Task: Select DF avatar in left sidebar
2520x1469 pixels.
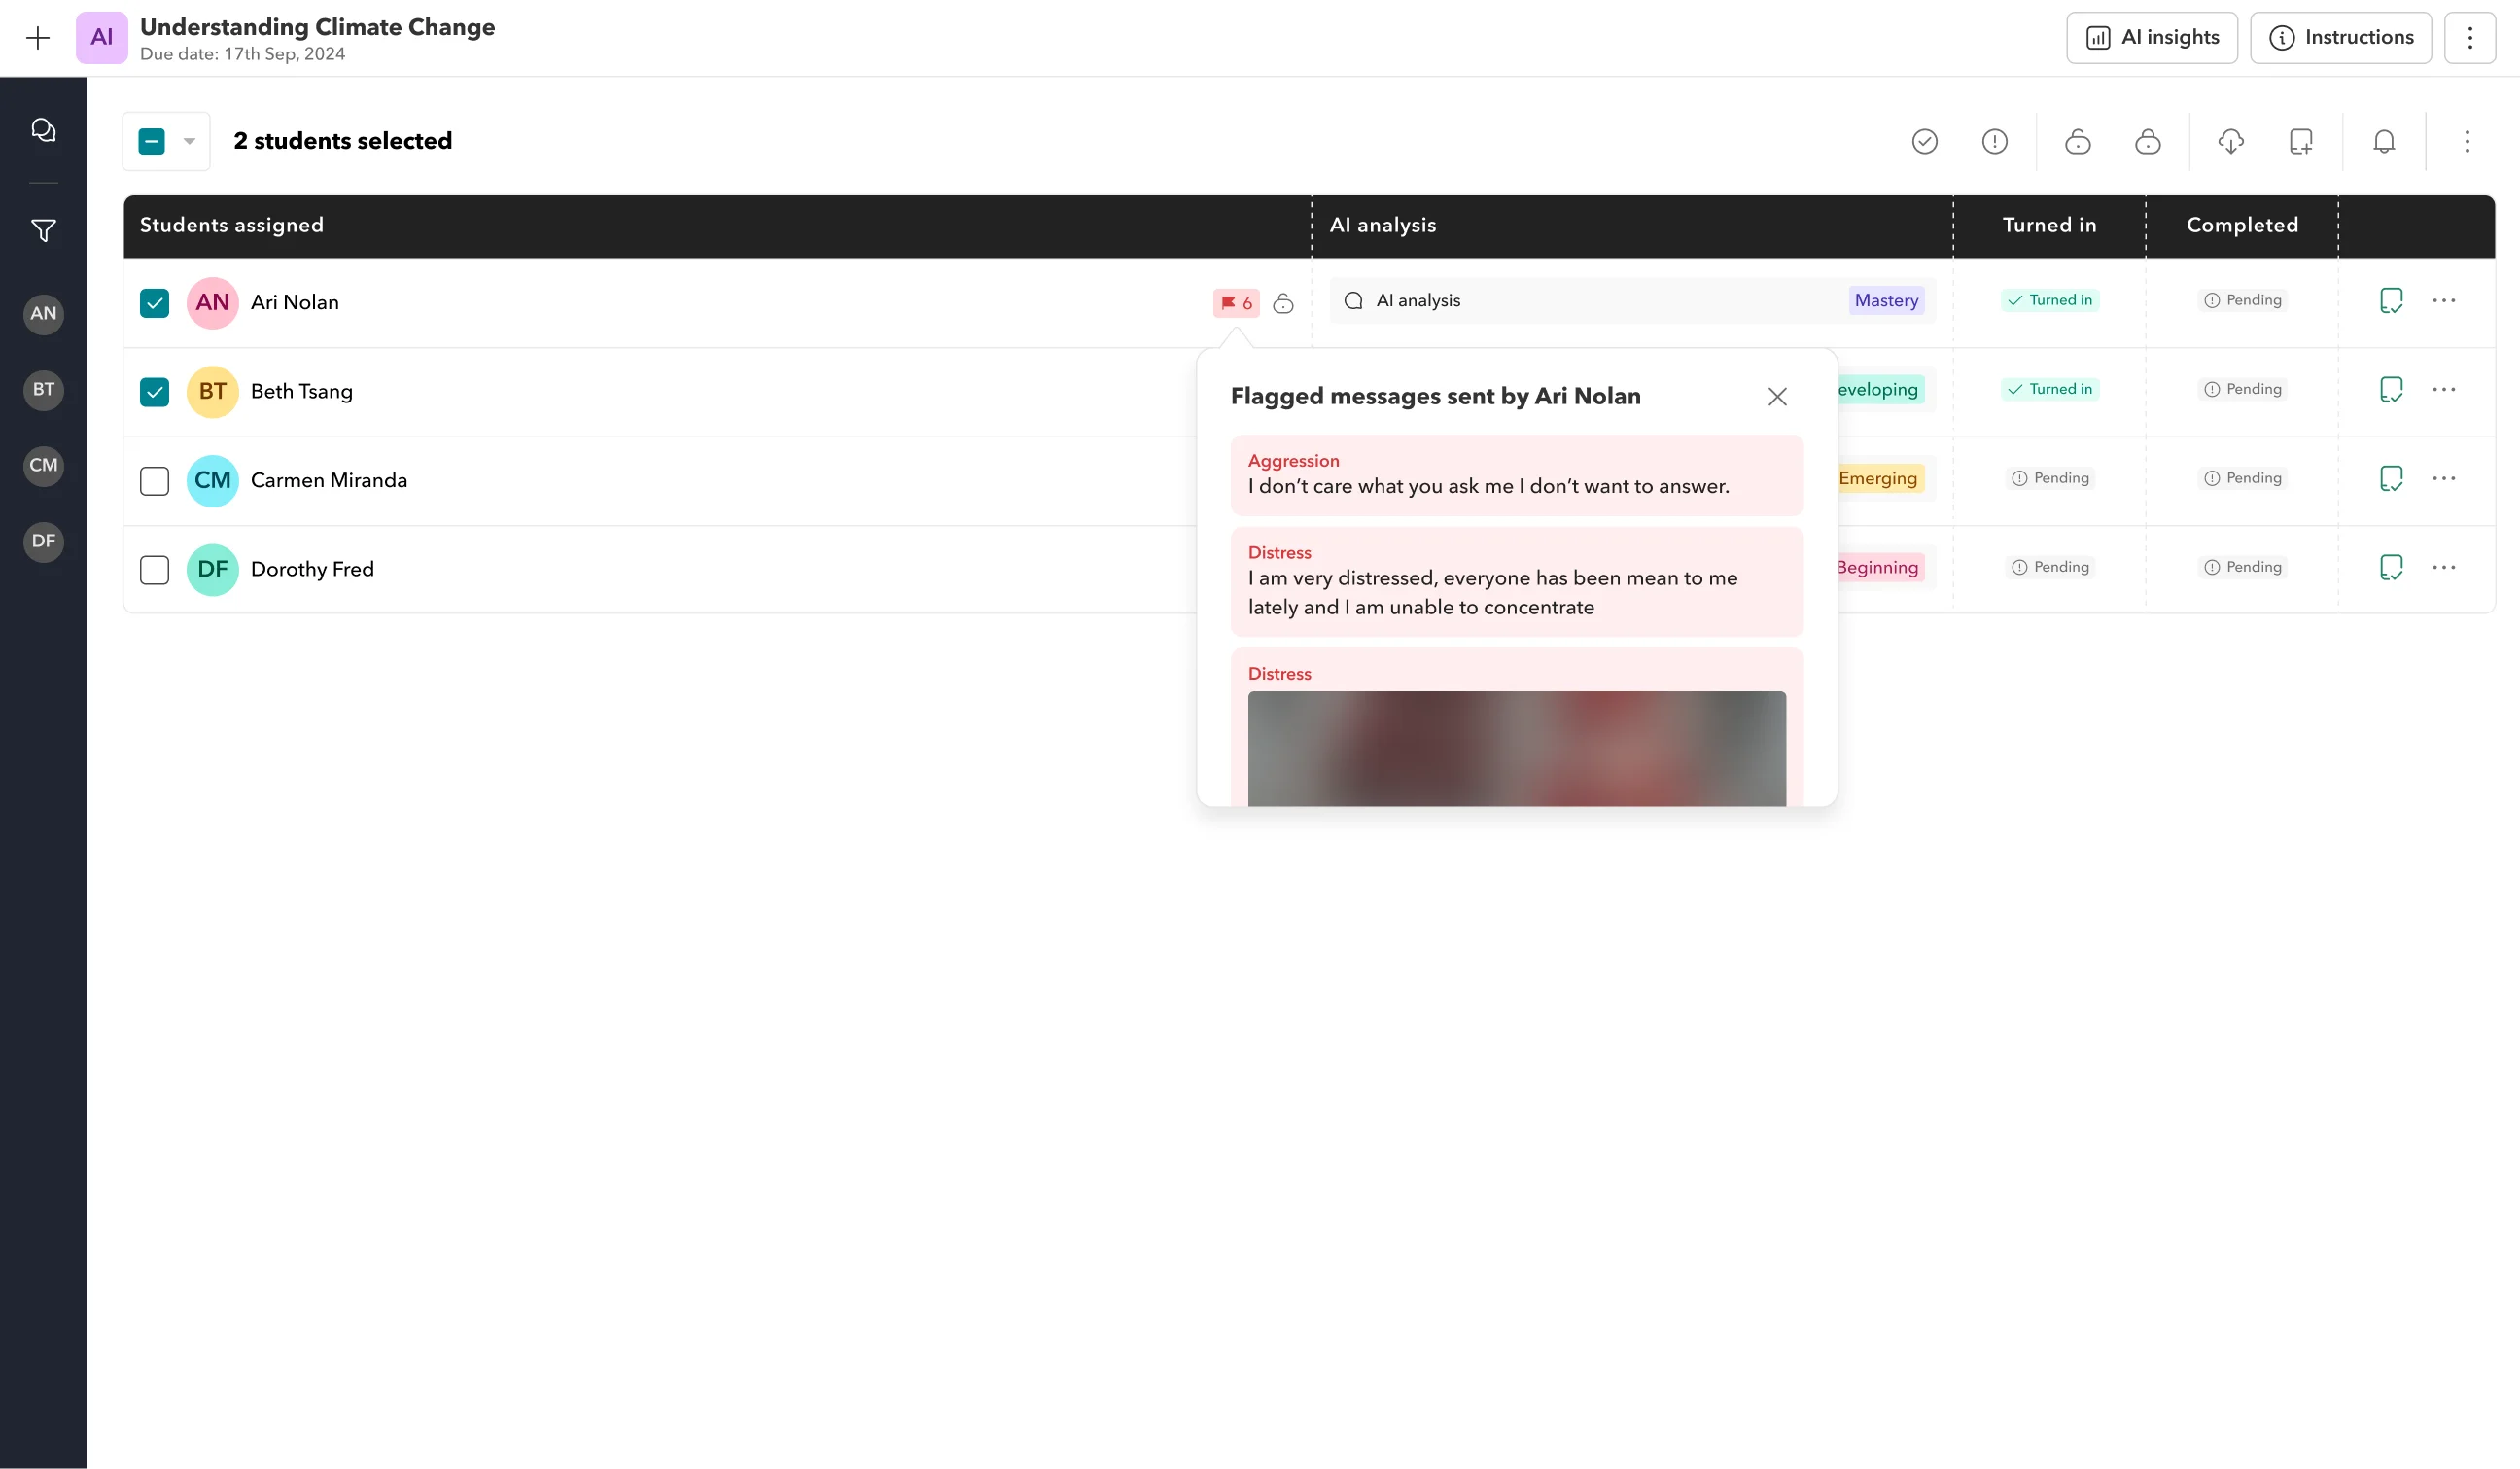Action: [x=43, y=542]
